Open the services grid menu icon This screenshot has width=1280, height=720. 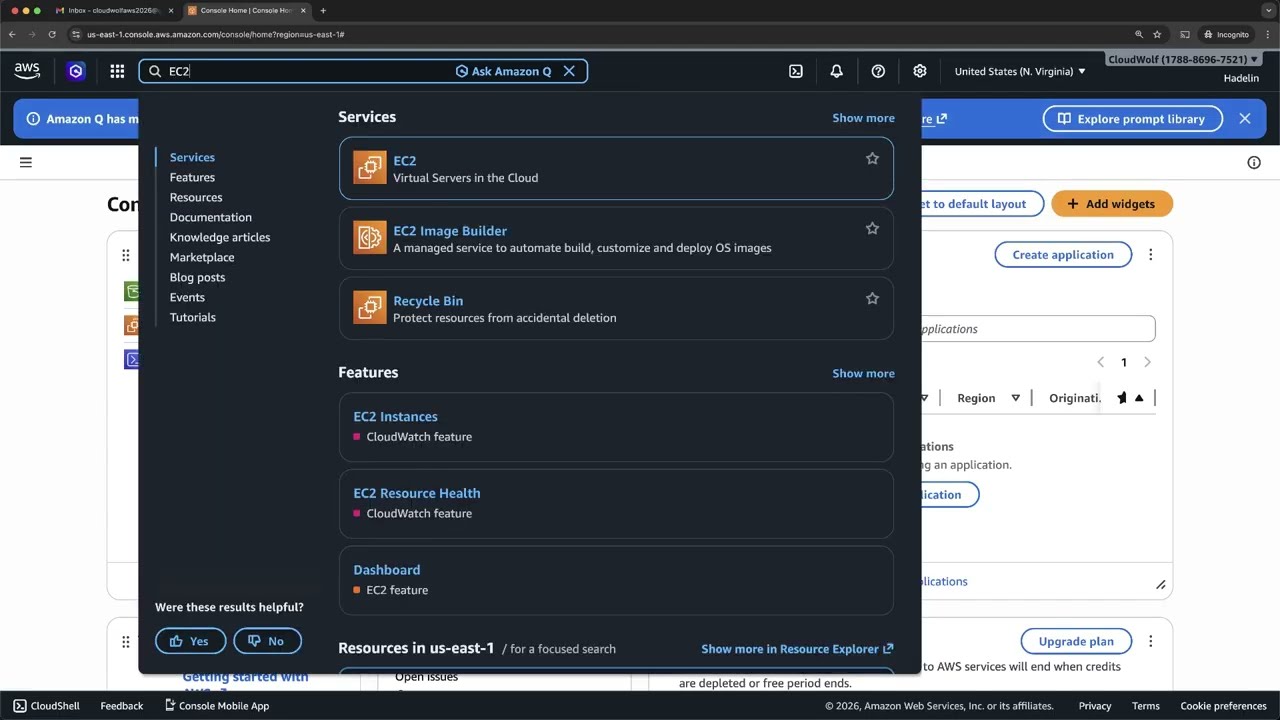coord(117,71)
